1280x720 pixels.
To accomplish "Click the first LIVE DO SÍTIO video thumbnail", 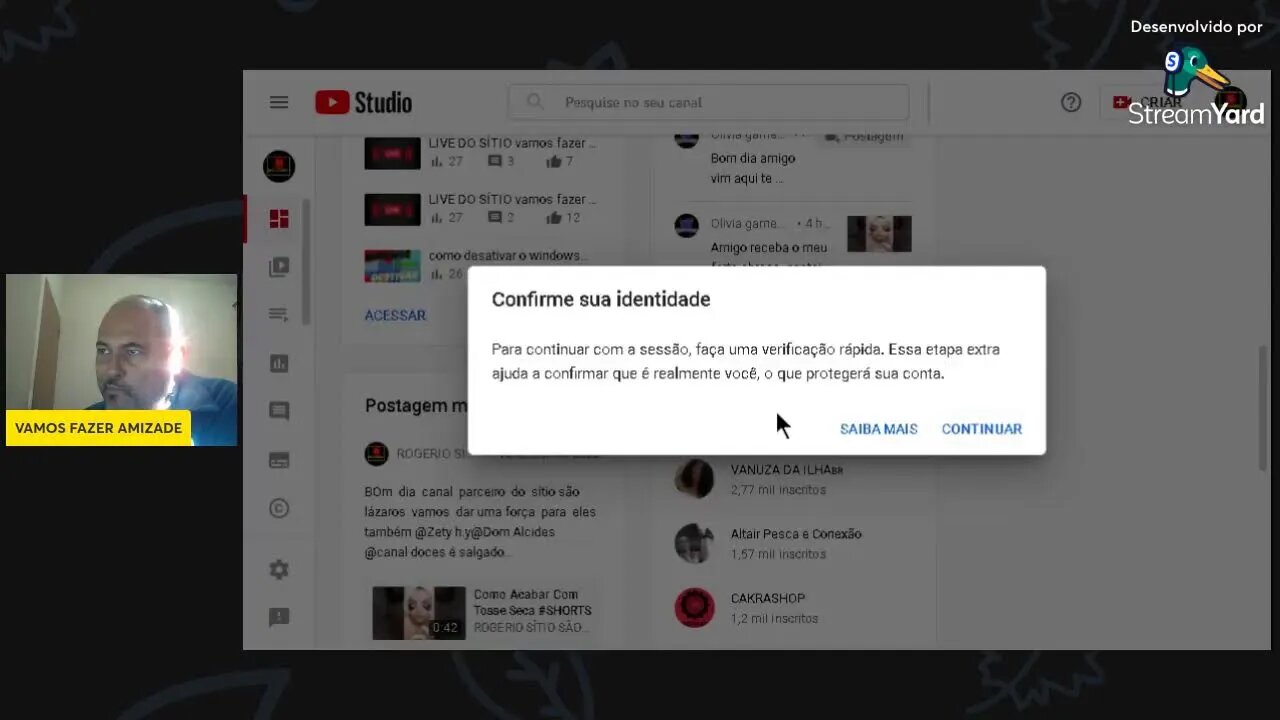I will click(392, 153).
